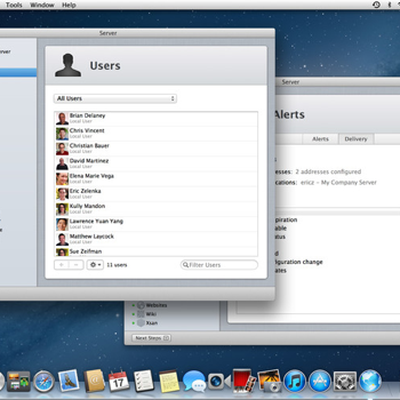
Task: Click '2 addresses configured' text
Action: 328,172
